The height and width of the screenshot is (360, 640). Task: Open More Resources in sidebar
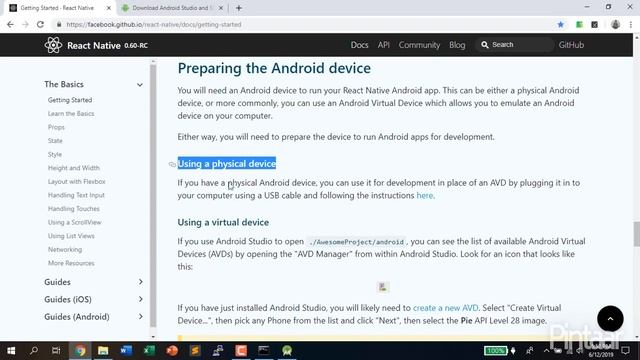coord(71,263)
